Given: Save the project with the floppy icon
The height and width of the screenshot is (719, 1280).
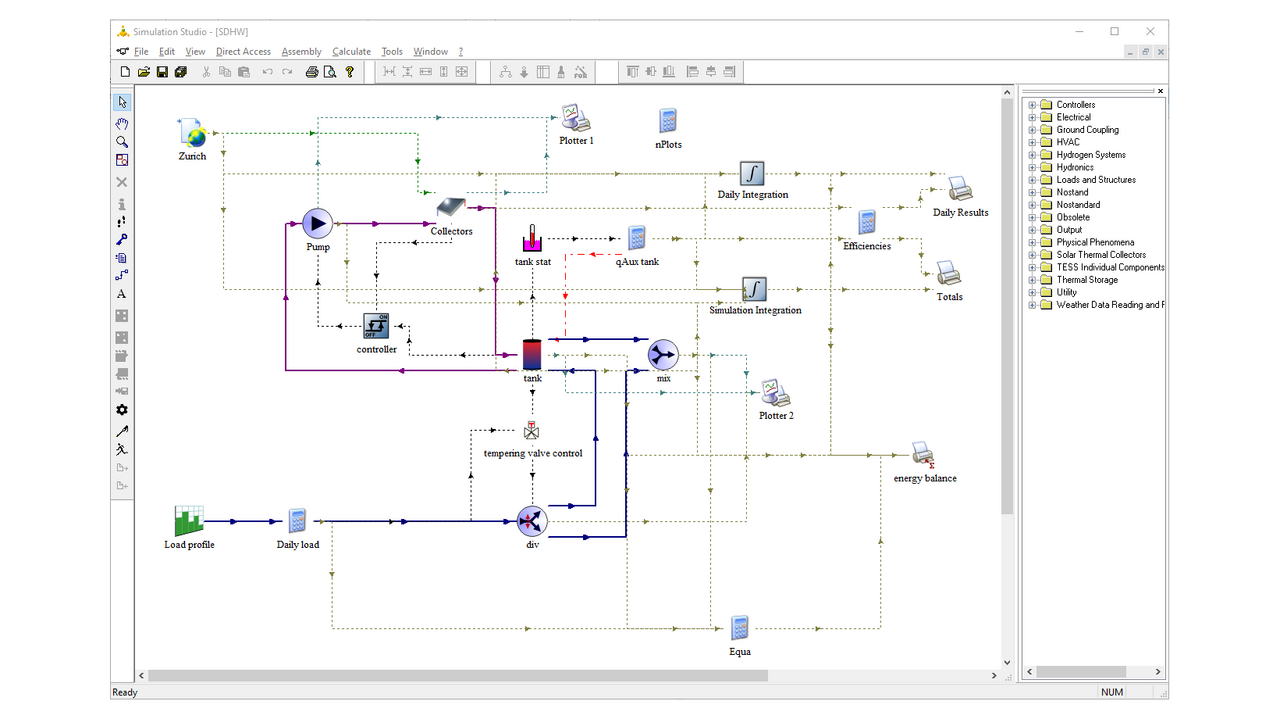Looking at the screenshot, I should pyautogui.click(x=162, y=72).
